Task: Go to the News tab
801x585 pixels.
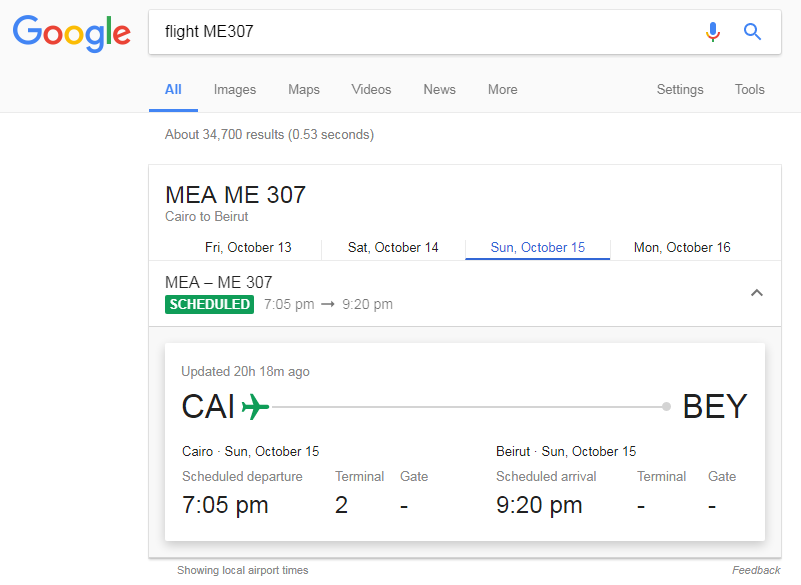Action: pyautogui.click(x=439, y=89)
